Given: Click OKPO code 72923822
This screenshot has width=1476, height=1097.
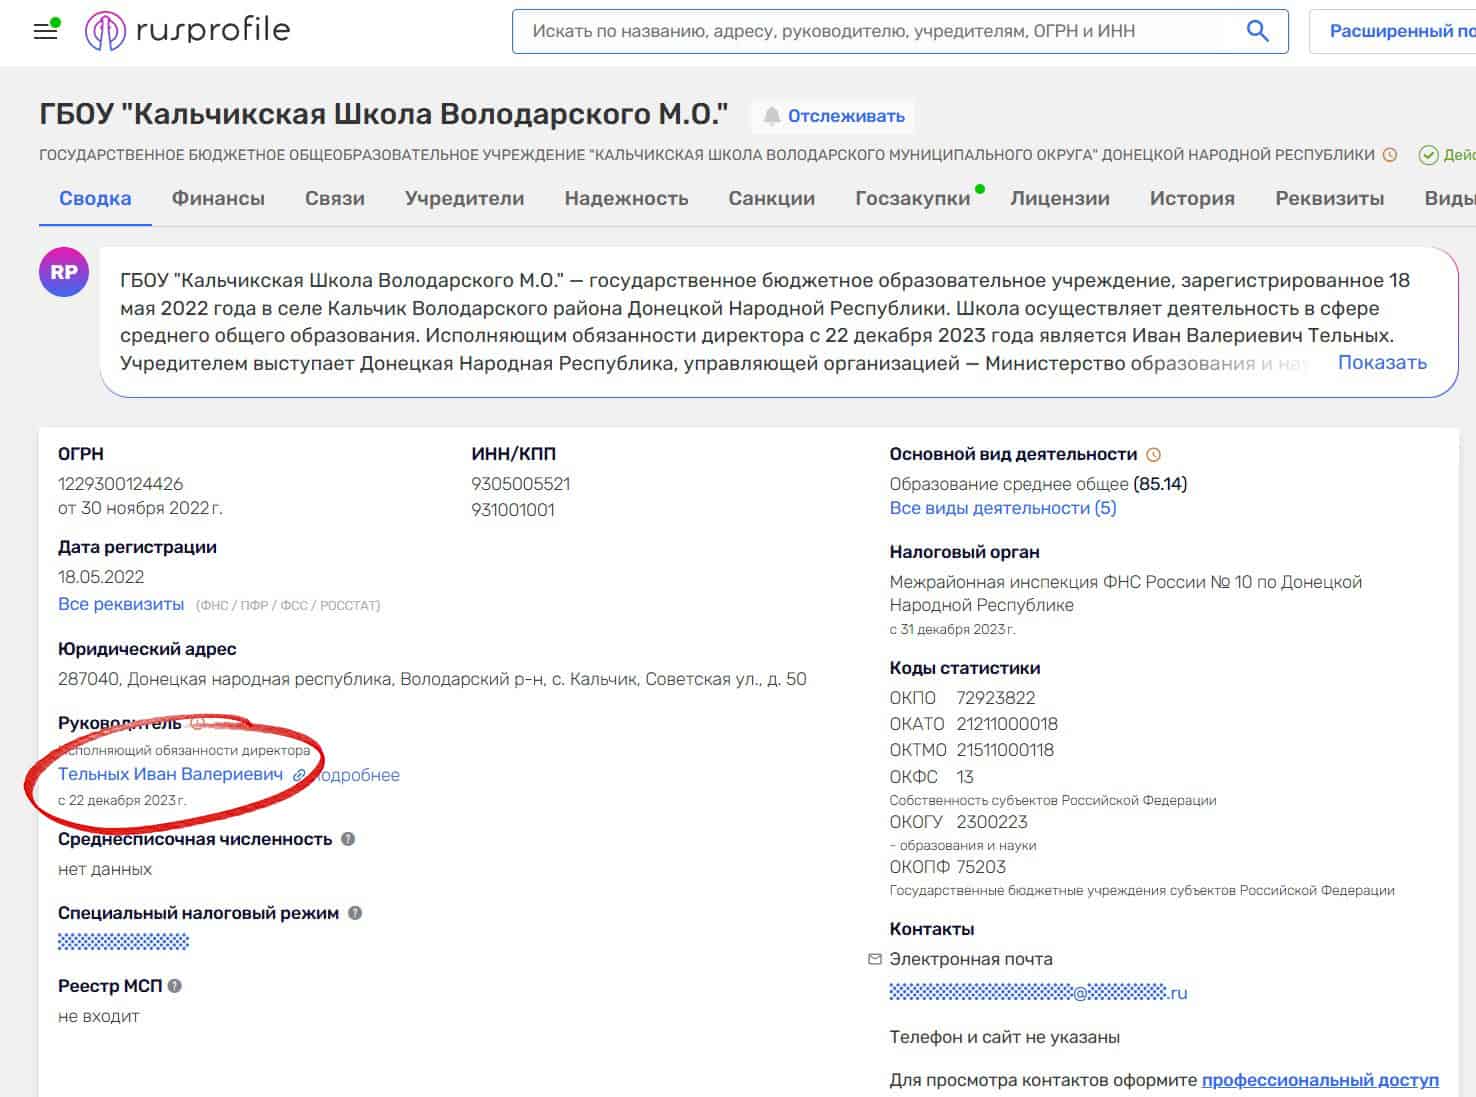Looking at the screenshot, I should pyautogui.click(x=996, y=698).
